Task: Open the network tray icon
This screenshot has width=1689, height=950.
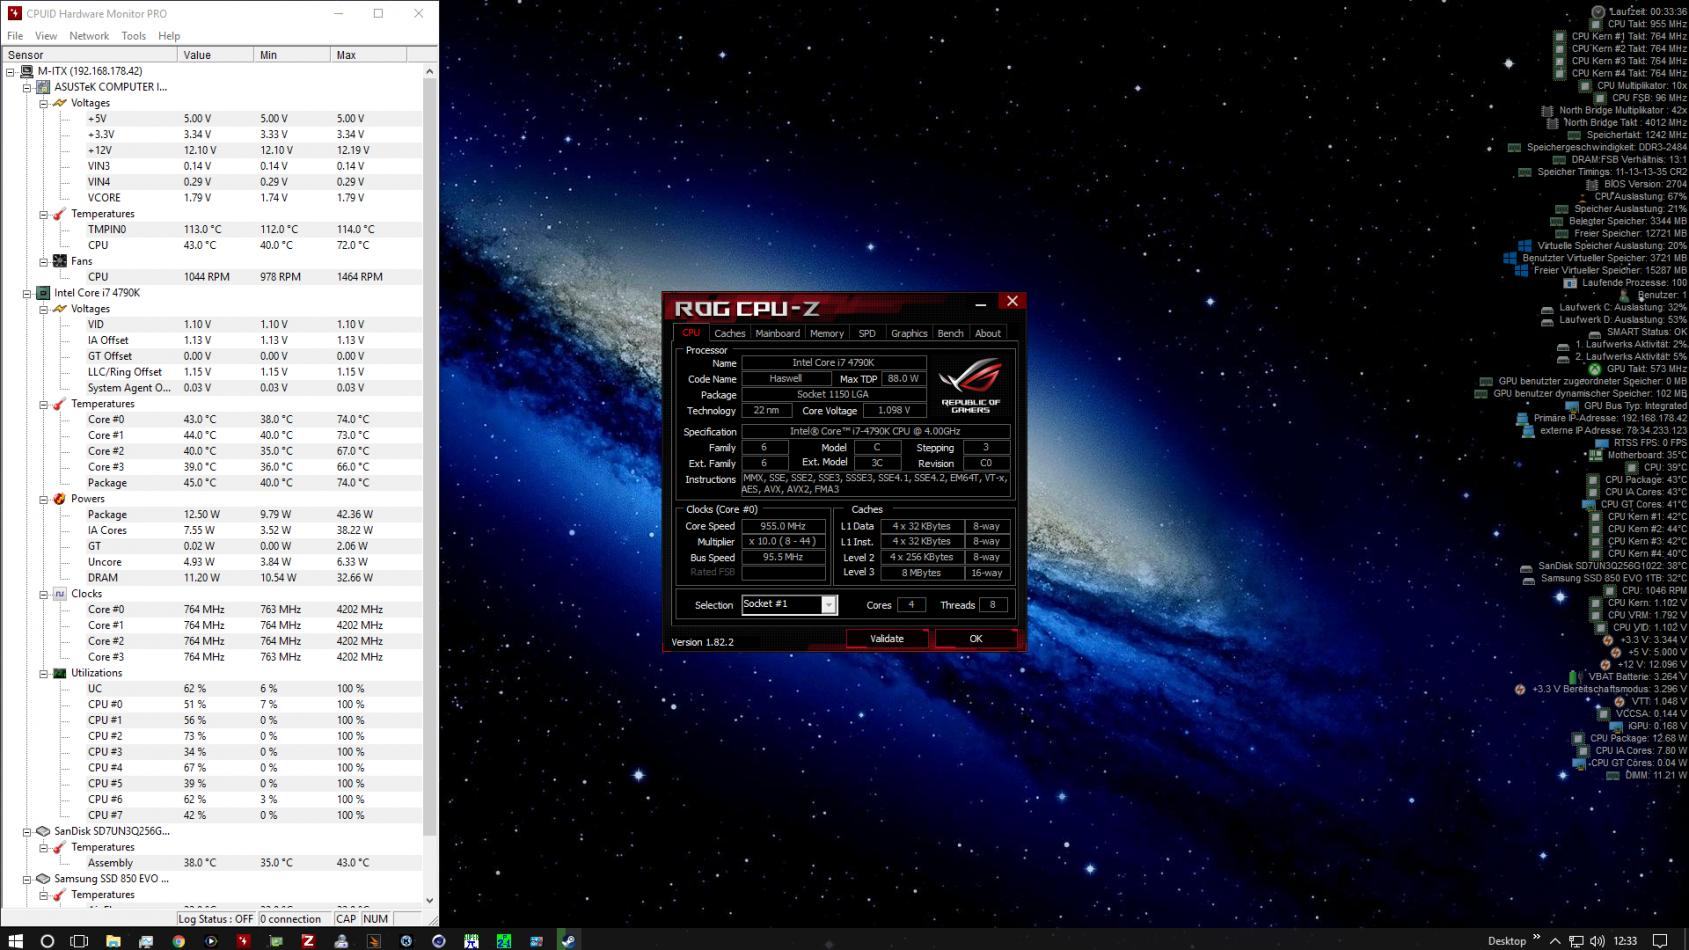Action: [x=1576, y=940]
